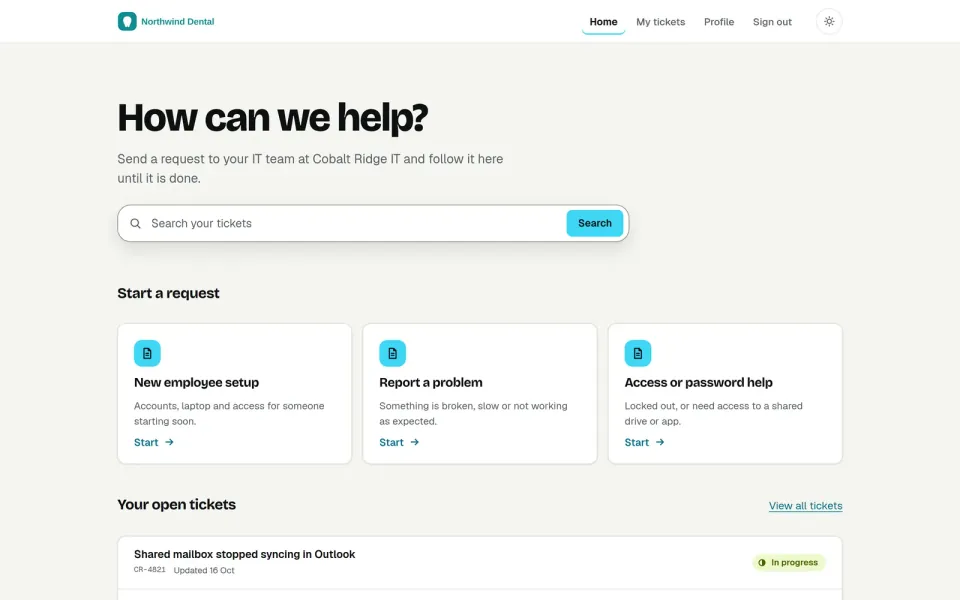Start the New employee setup request
This screenshot has height=600, width=960.
(154, 442)
